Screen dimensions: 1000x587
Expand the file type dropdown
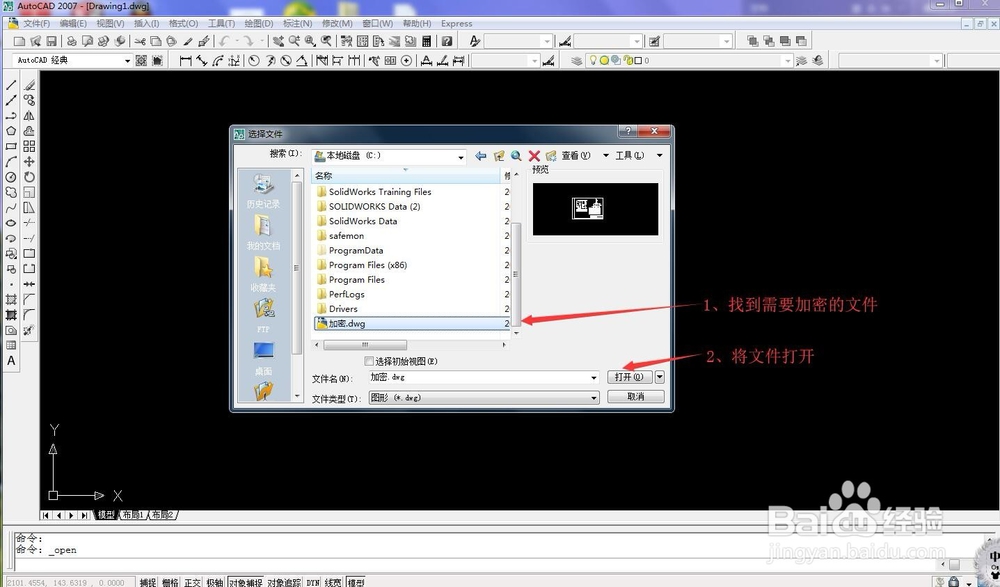pos(594,398)
